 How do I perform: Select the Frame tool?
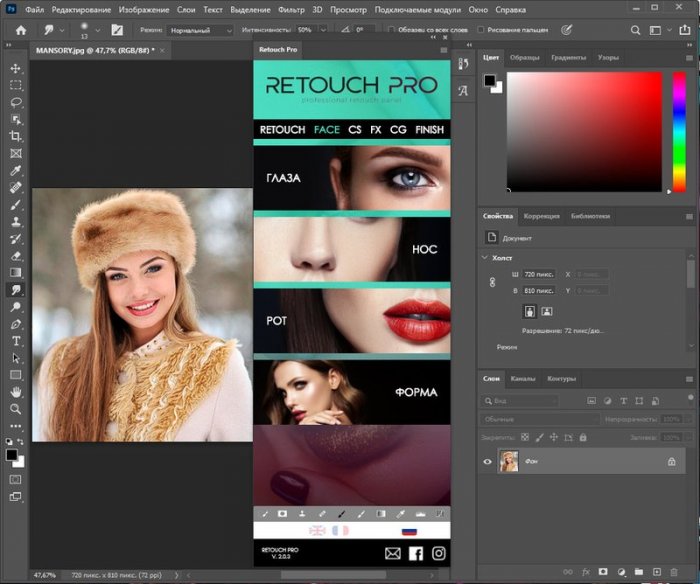pos(16,153)
